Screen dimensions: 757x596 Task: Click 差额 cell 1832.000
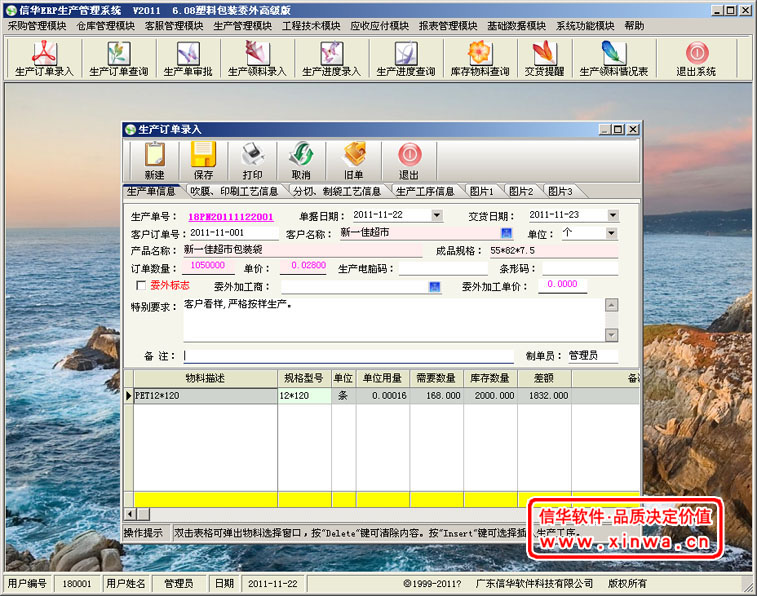[545, 396]
